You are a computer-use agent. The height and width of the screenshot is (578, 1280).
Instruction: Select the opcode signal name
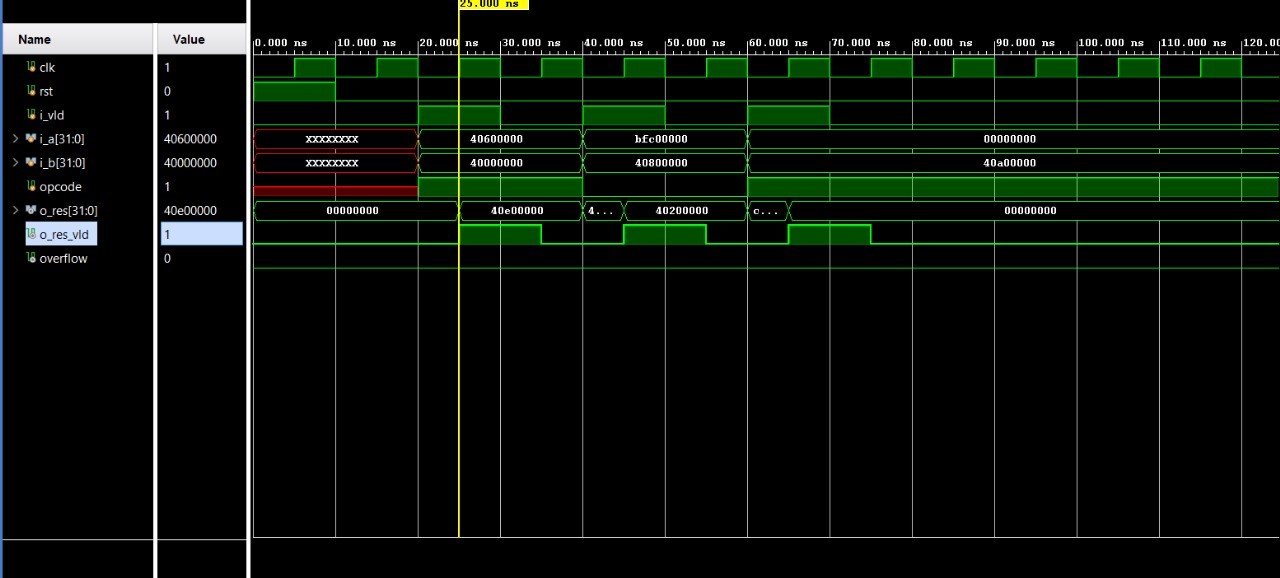click(x=60, y=187)
